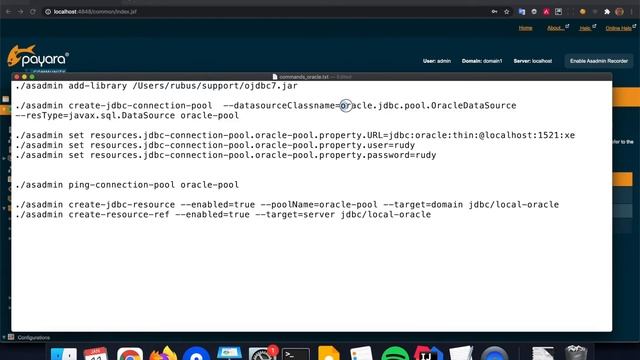Open the Help link
Screen dimensions: 640x360
point(585,28)
